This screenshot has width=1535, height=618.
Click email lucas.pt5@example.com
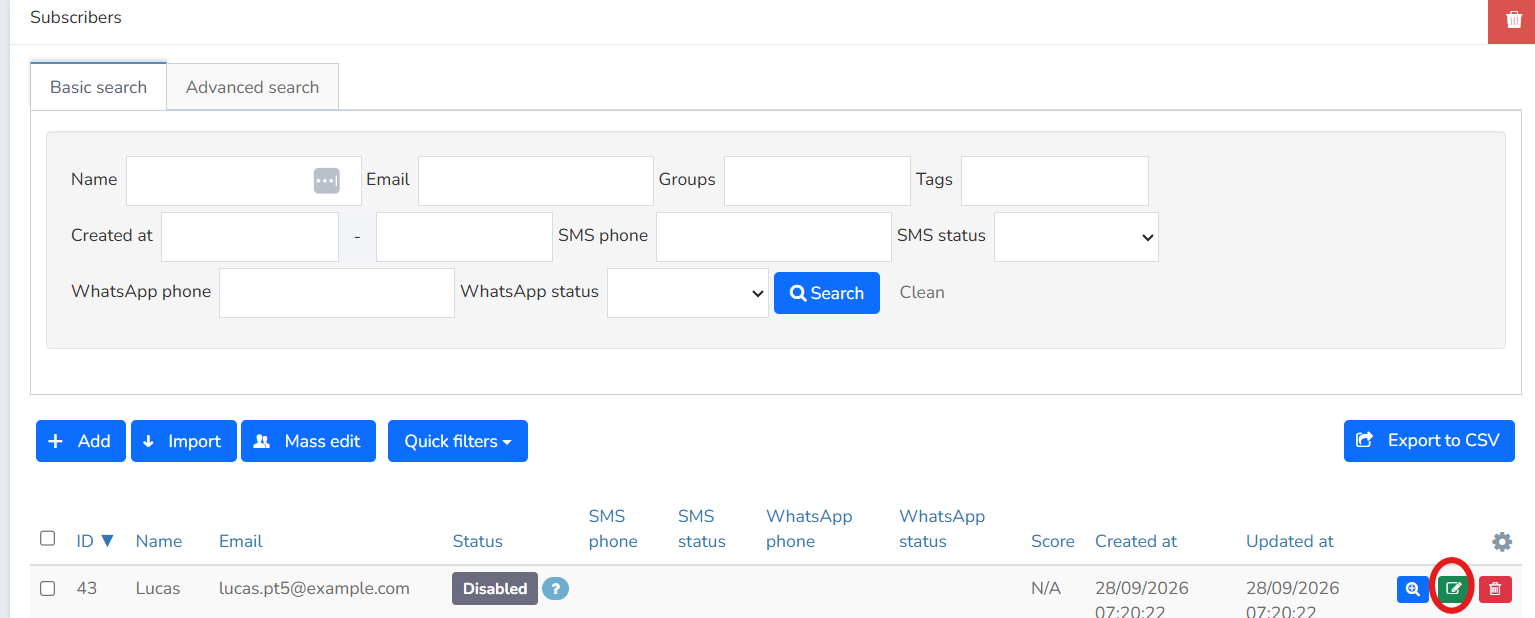314,588
